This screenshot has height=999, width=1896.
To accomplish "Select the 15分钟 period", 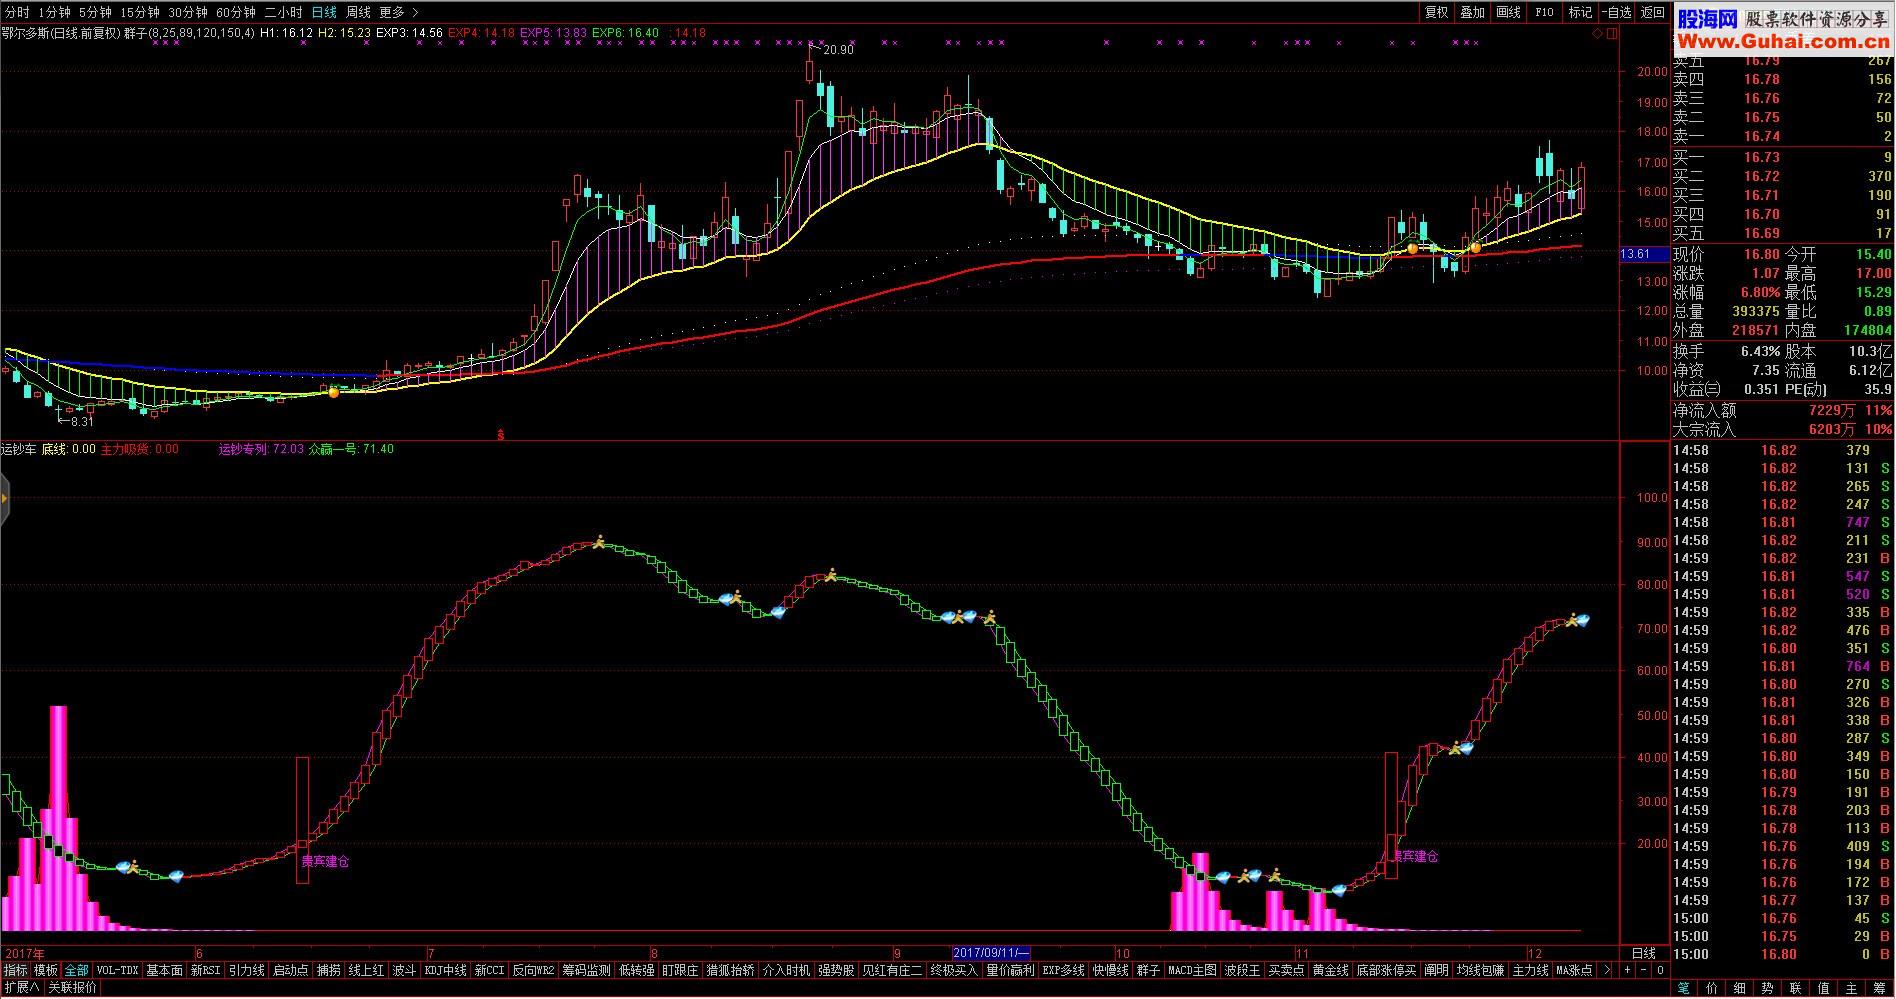I will tap(140, 12).
